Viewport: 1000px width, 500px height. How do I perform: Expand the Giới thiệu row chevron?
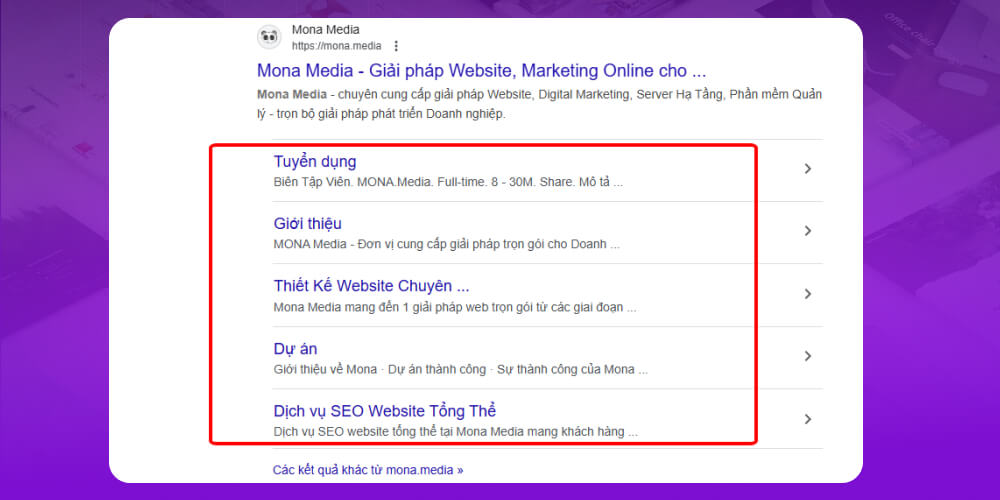808,231
